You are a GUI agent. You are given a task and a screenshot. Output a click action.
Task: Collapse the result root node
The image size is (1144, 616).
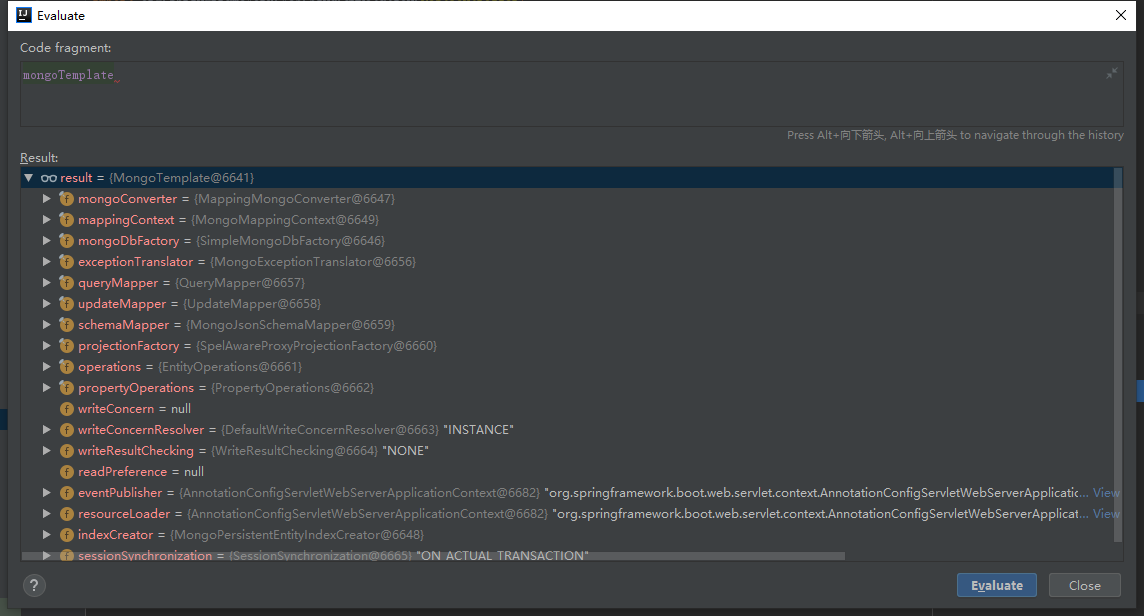[29, 178]
